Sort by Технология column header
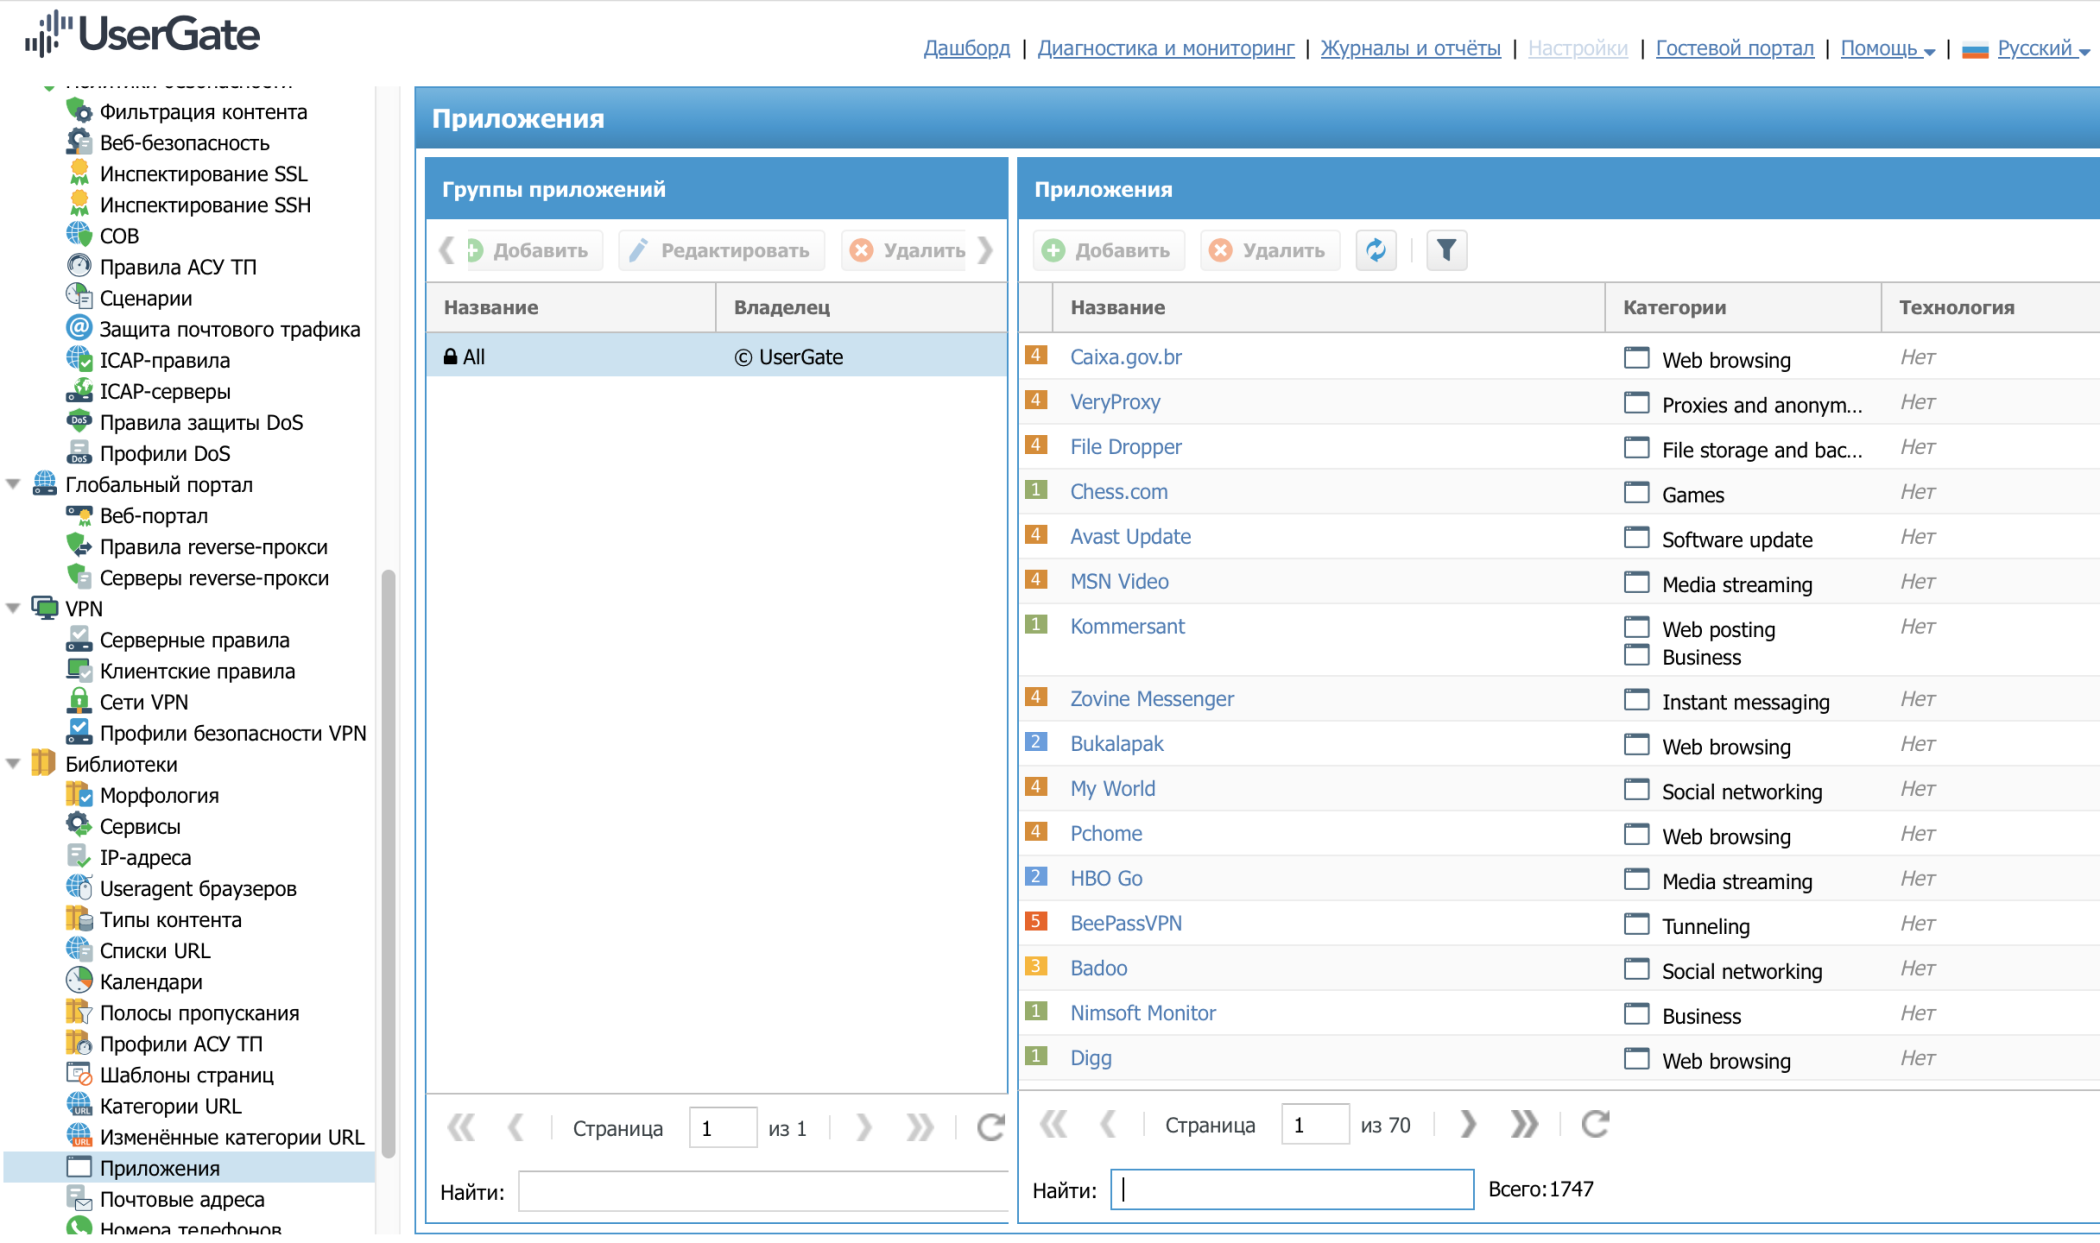 (1991, 307)
